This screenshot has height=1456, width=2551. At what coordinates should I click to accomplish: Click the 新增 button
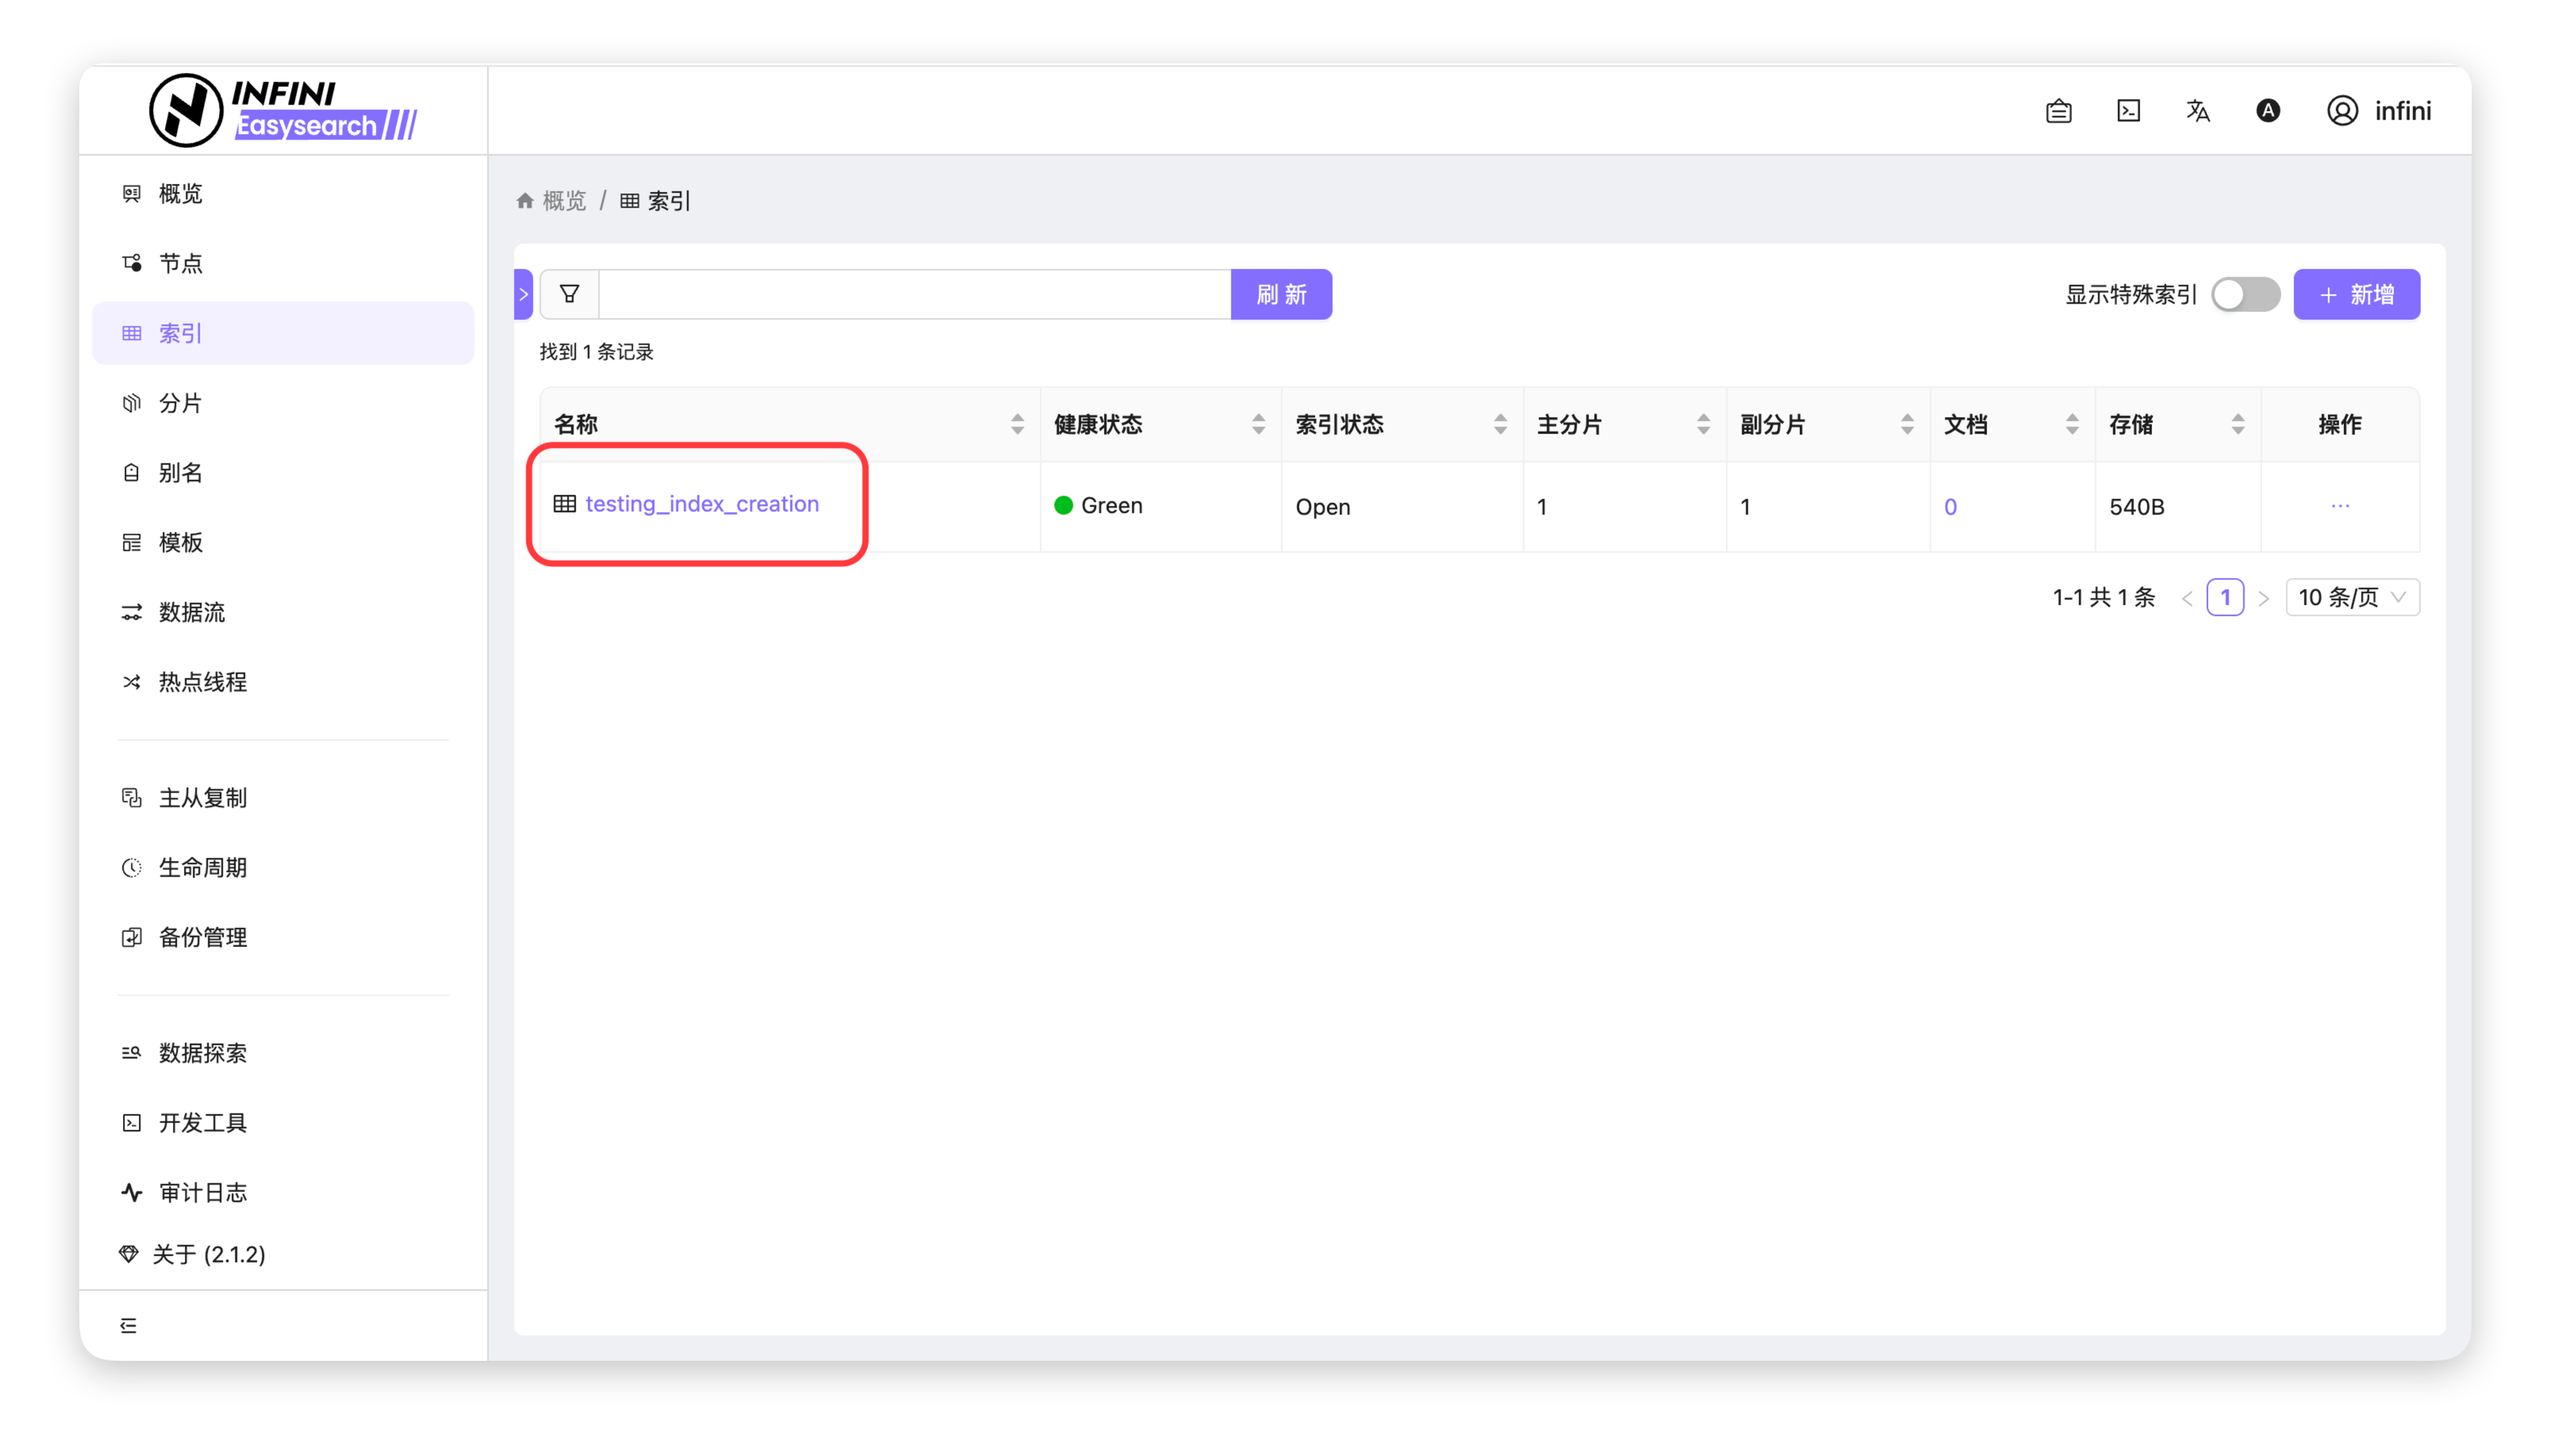coord(2355,294)
